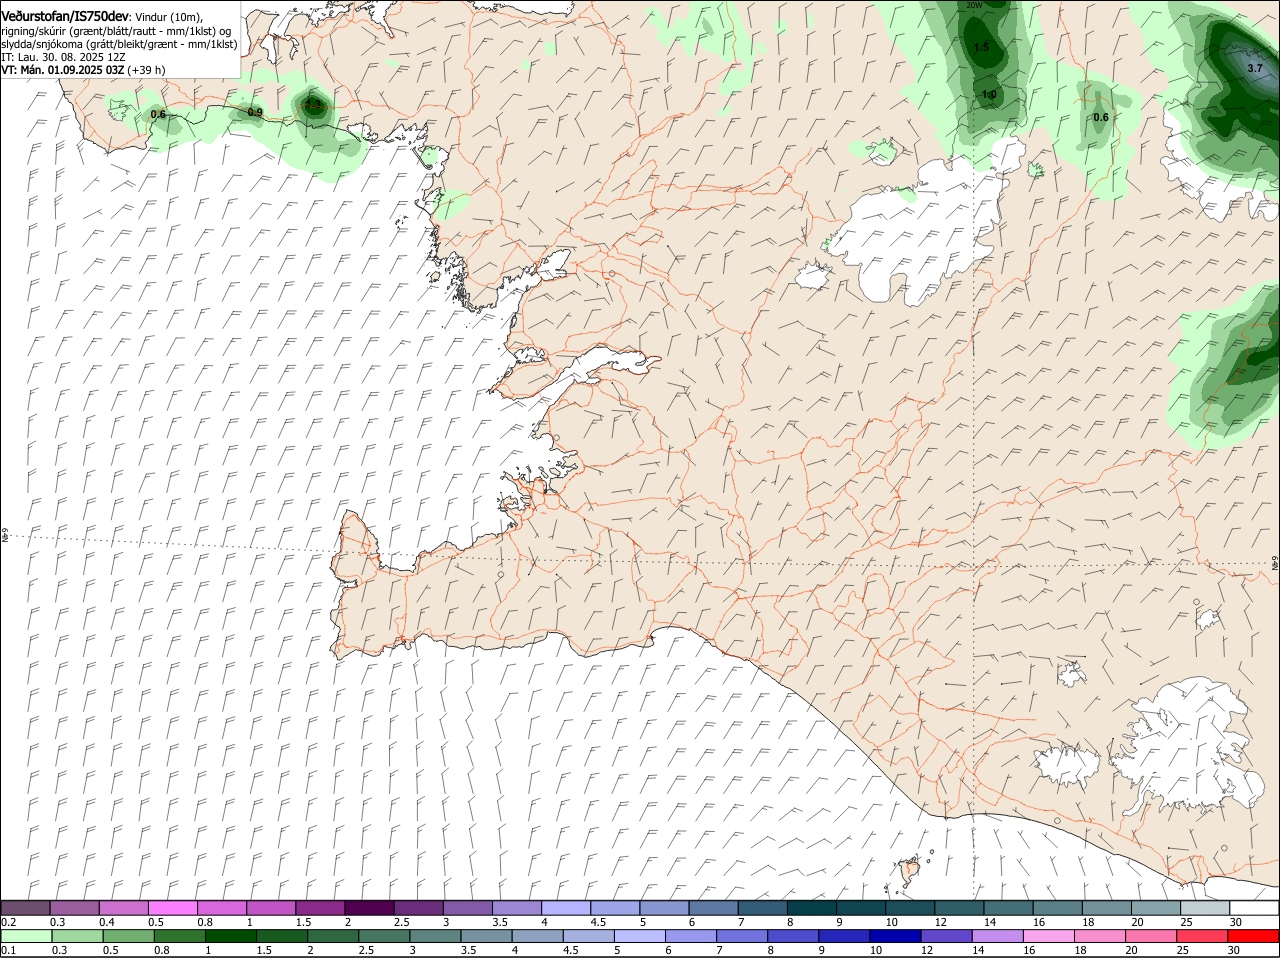Click the white swatch after 30 in snow legend
Screen dimensions: 1280x958
pos(1255,907)
